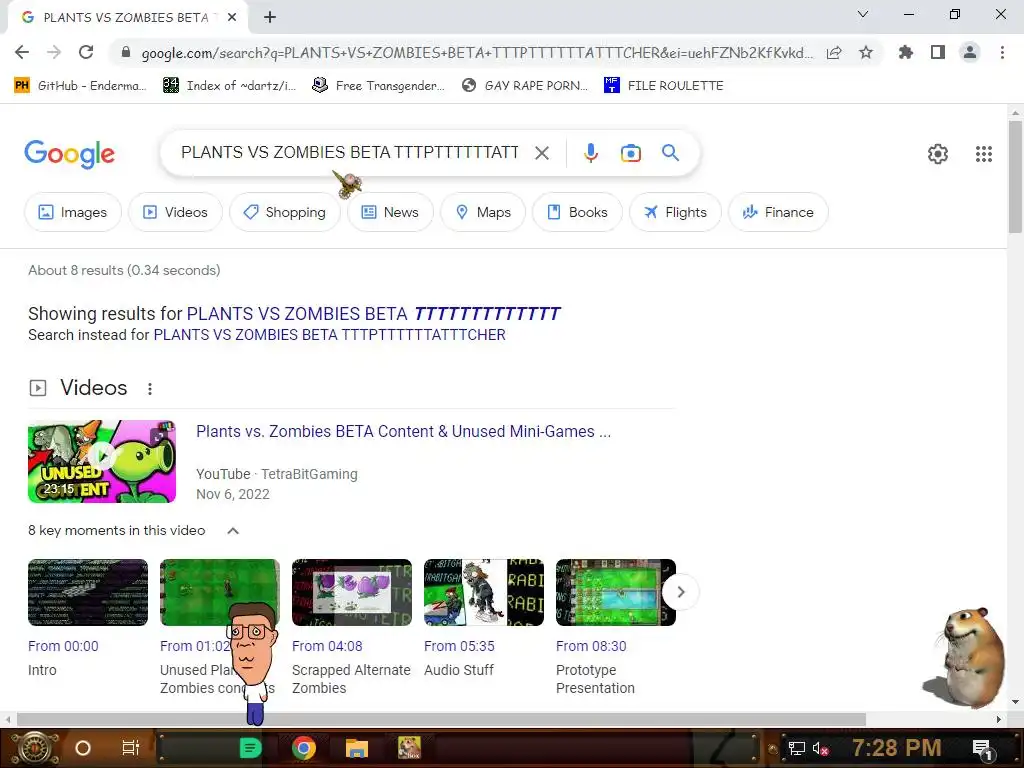Open Task View on the taskbar
This screenshot has width=1024, height=768.
pos(131,748)
